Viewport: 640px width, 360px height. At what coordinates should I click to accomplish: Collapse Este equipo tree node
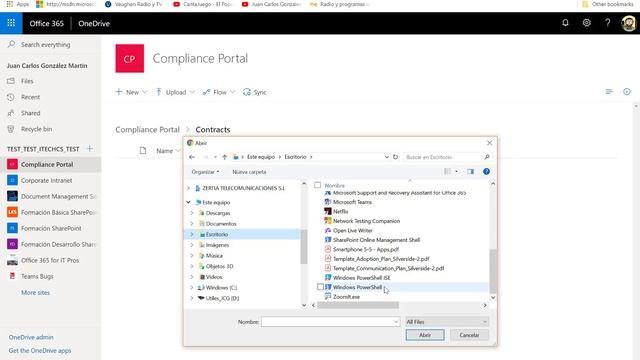click(x=188, y=202)
